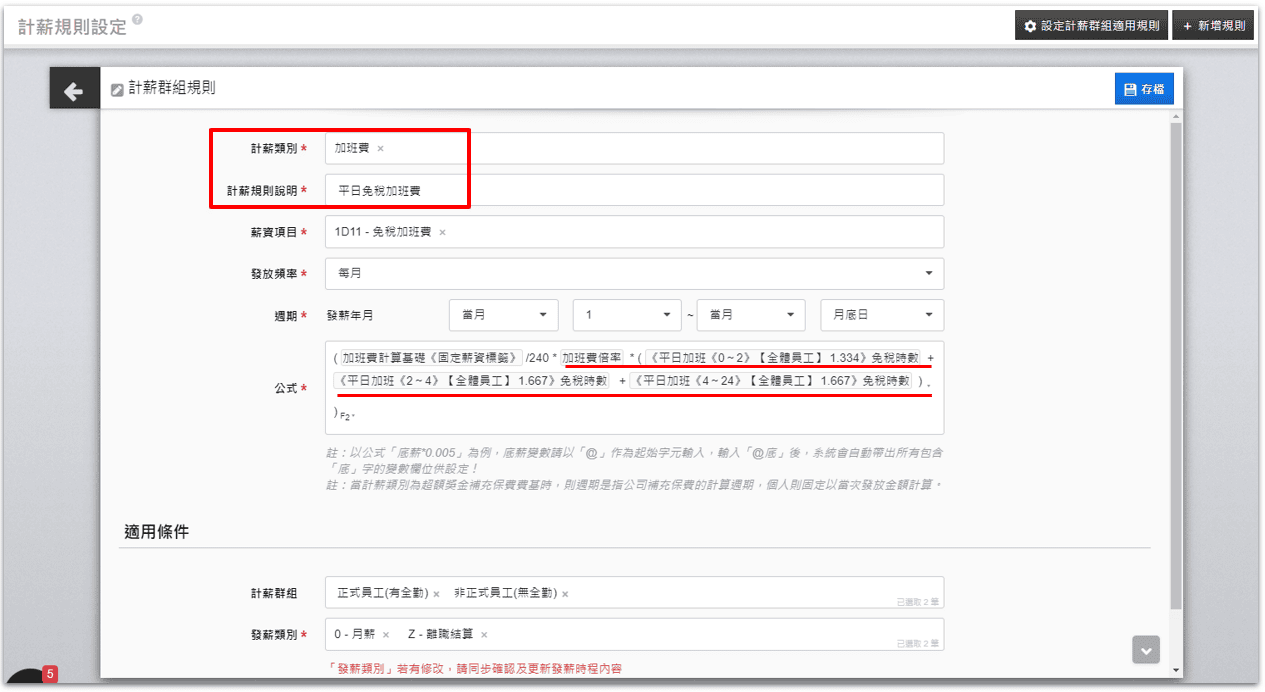This screenshot has height=692, width=1265.
Task: Remove 非正式員工(無全勤) from 計薪群組
Action: [565, 594]
